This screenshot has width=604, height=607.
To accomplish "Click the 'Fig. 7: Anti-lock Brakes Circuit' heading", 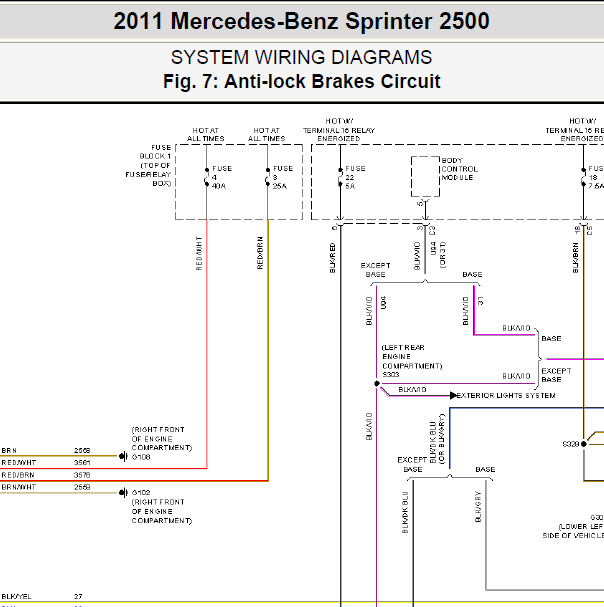I will click(x=301, y=82).
